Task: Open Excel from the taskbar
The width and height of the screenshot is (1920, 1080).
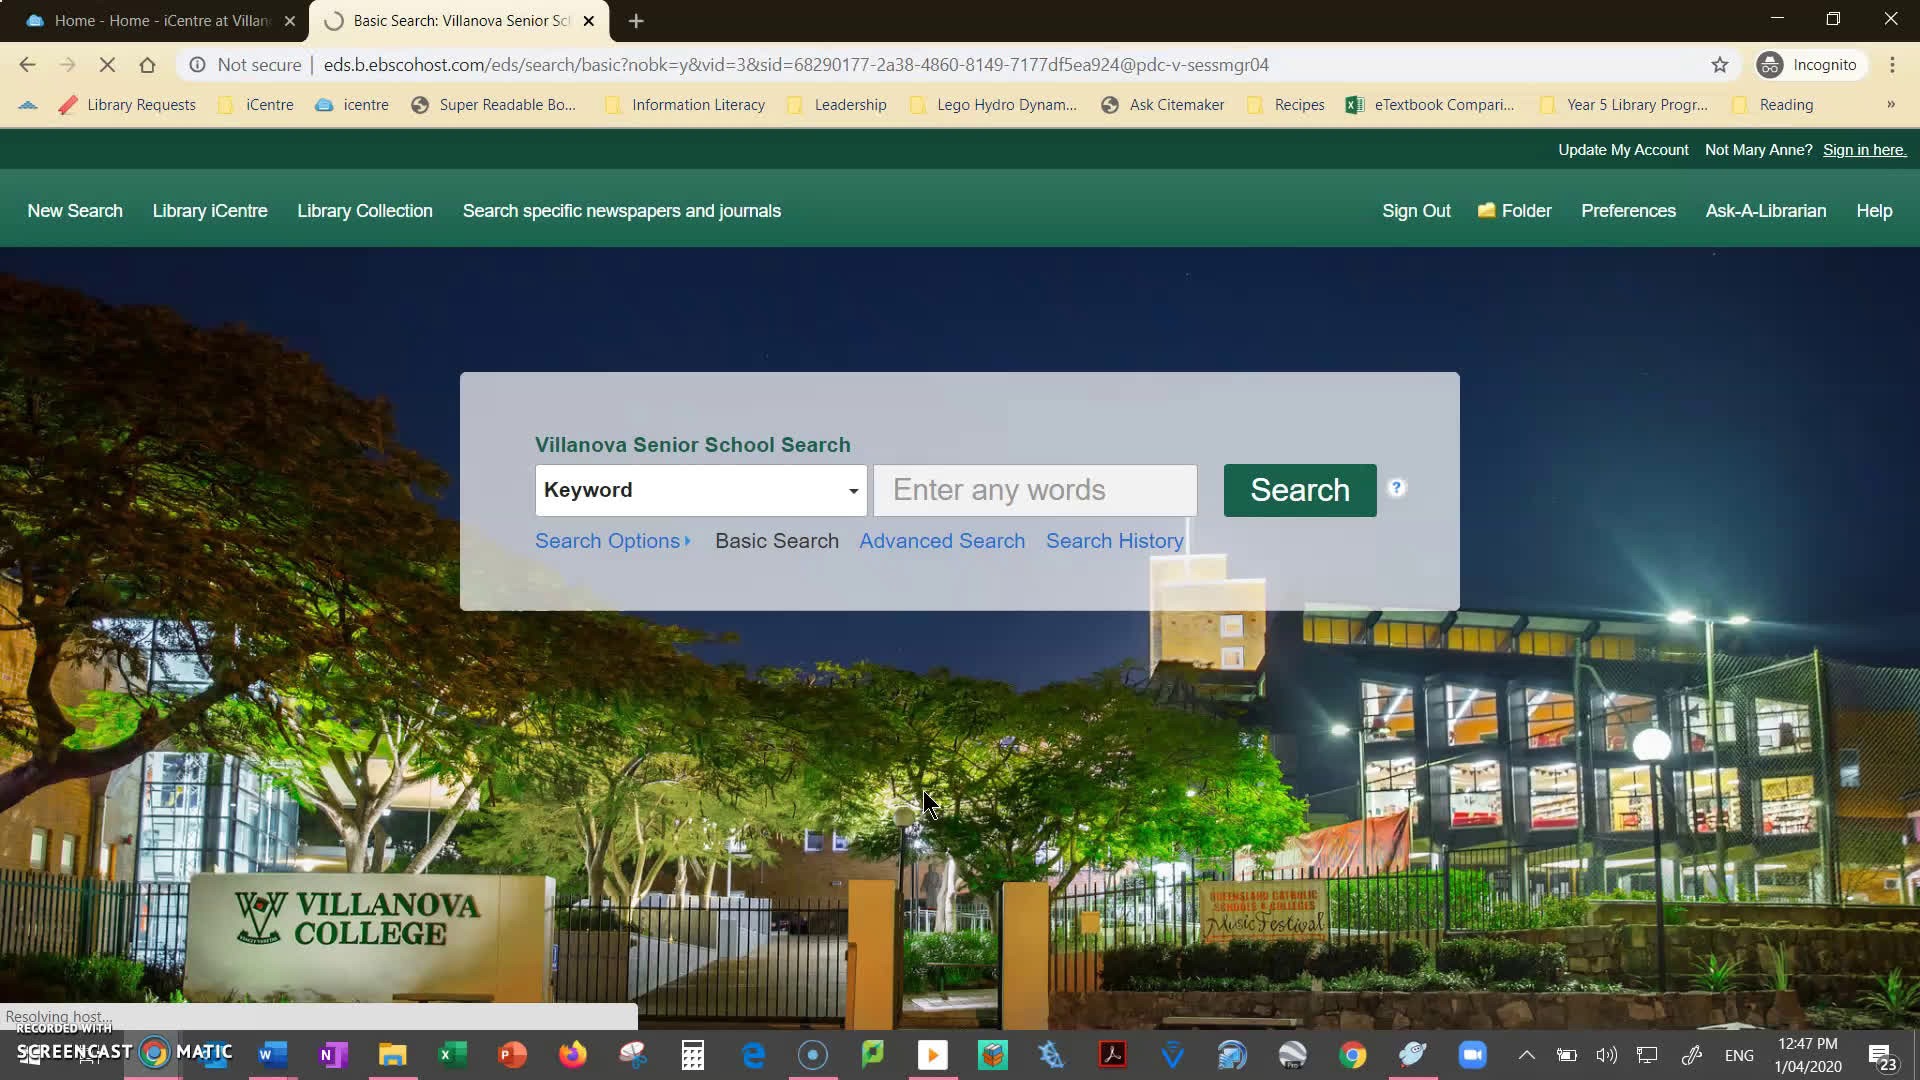Action: coord(453,1054)
